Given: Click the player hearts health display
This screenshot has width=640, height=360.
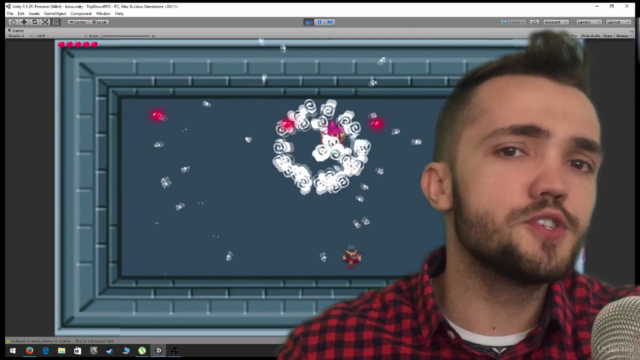Looking at the screenshot, I should (78, 45).
